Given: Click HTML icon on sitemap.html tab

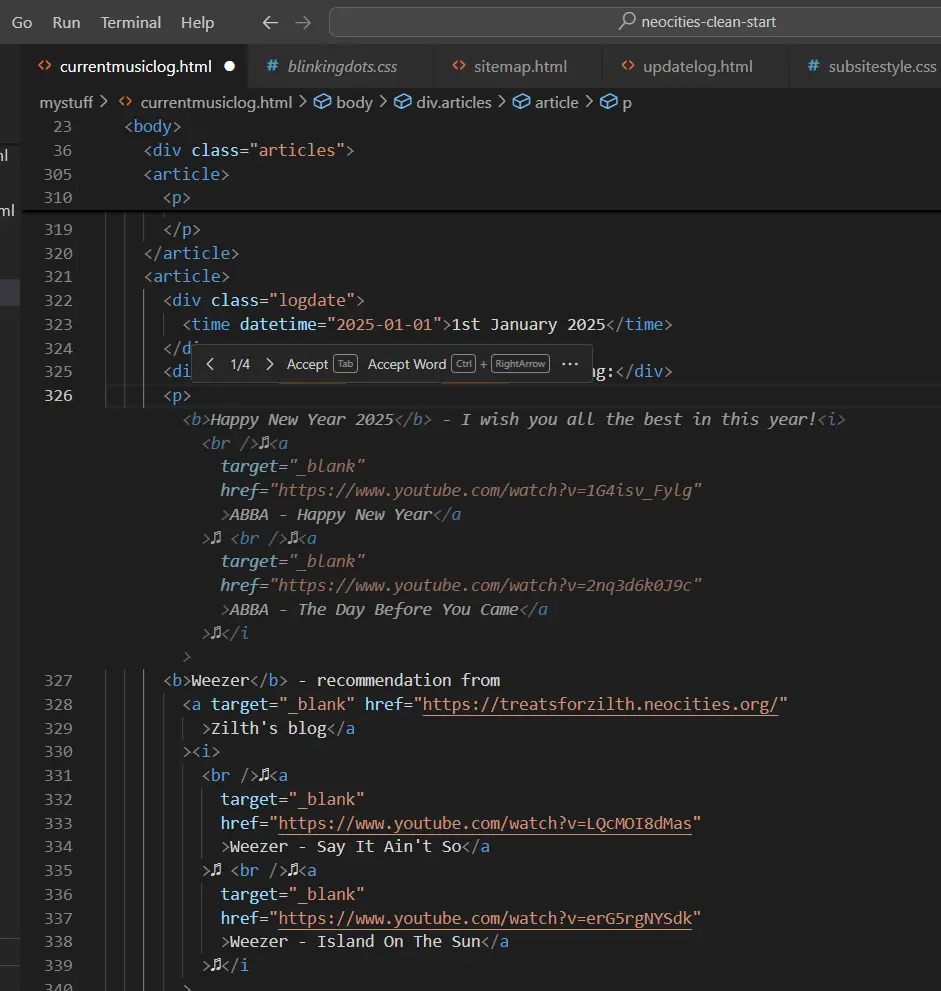Looking at the screenshot, I should tap(459, 66).
